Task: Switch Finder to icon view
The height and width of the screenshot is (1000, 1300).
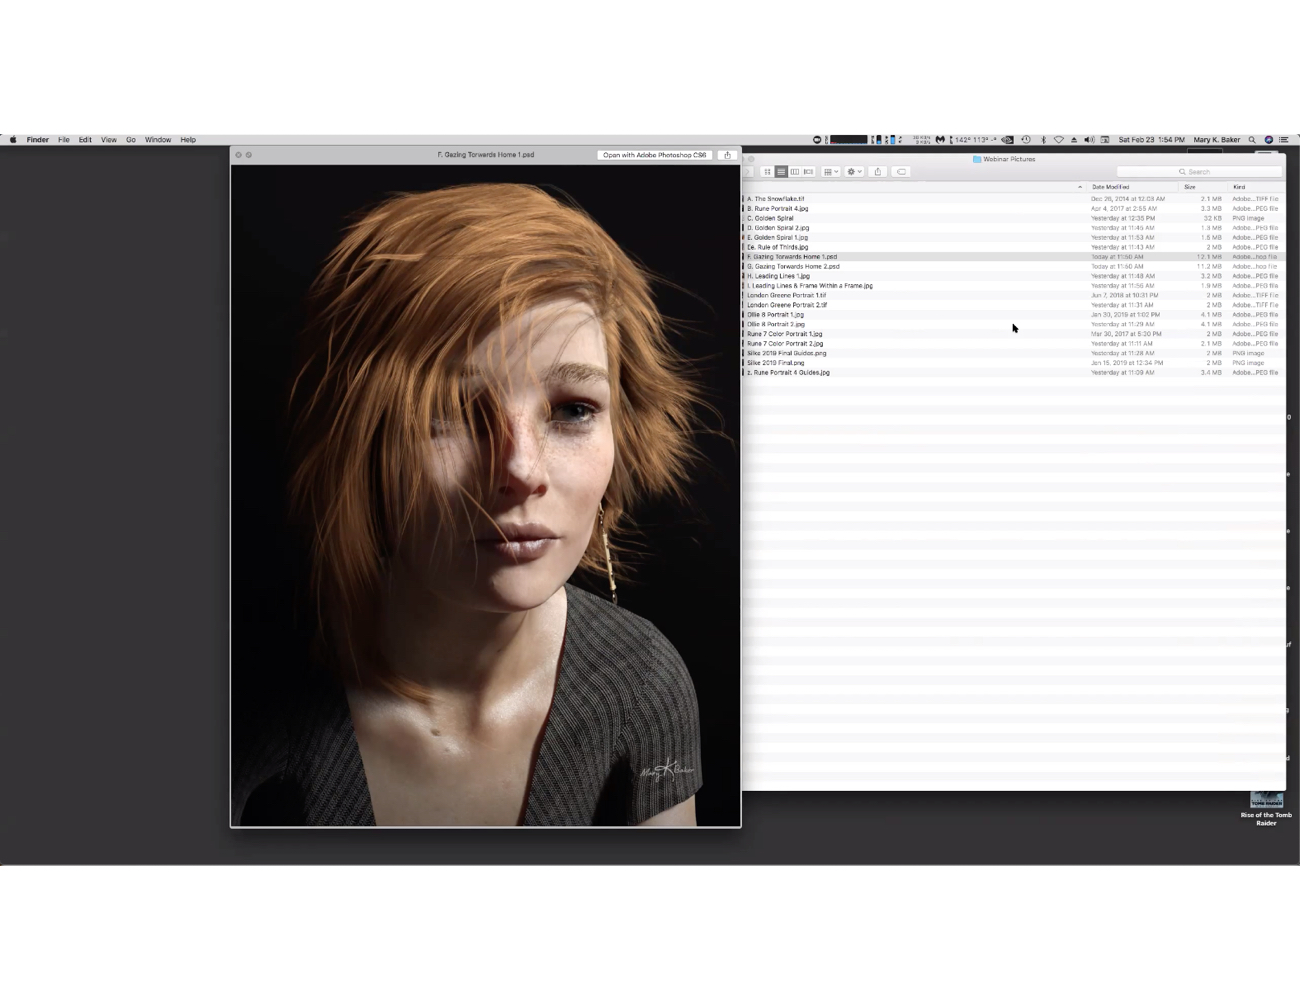Action: 768,172
